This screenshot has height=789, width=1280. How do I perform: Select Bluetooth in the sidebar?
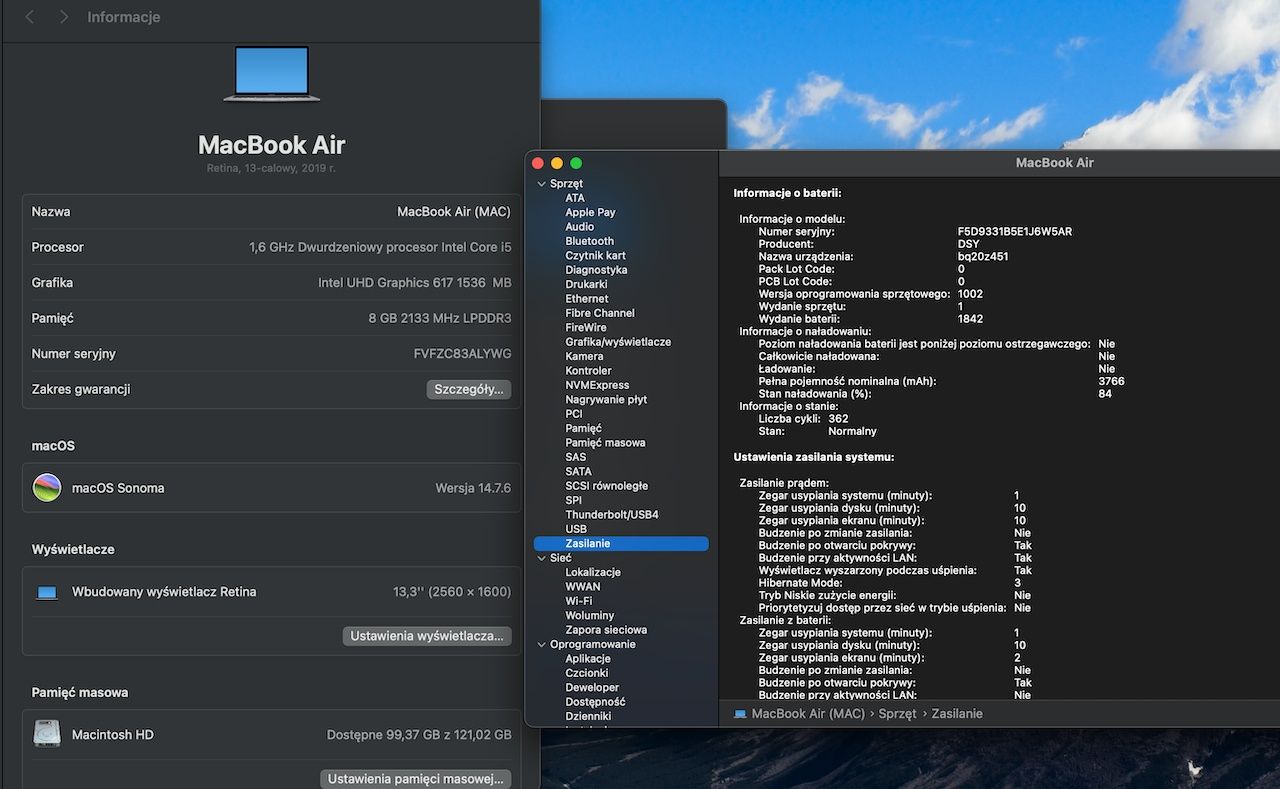click(x=590, y=241)
